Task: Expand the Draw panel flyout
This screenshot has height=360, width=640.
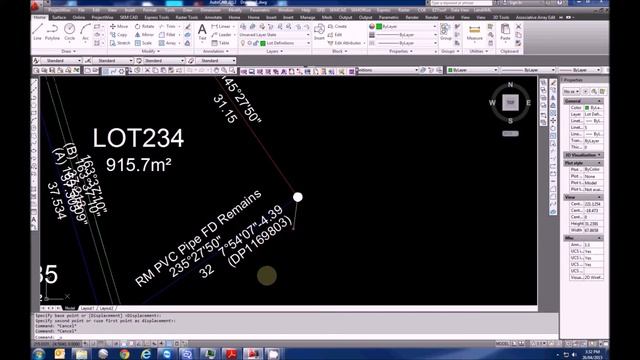Action: (x=69, y=51)
